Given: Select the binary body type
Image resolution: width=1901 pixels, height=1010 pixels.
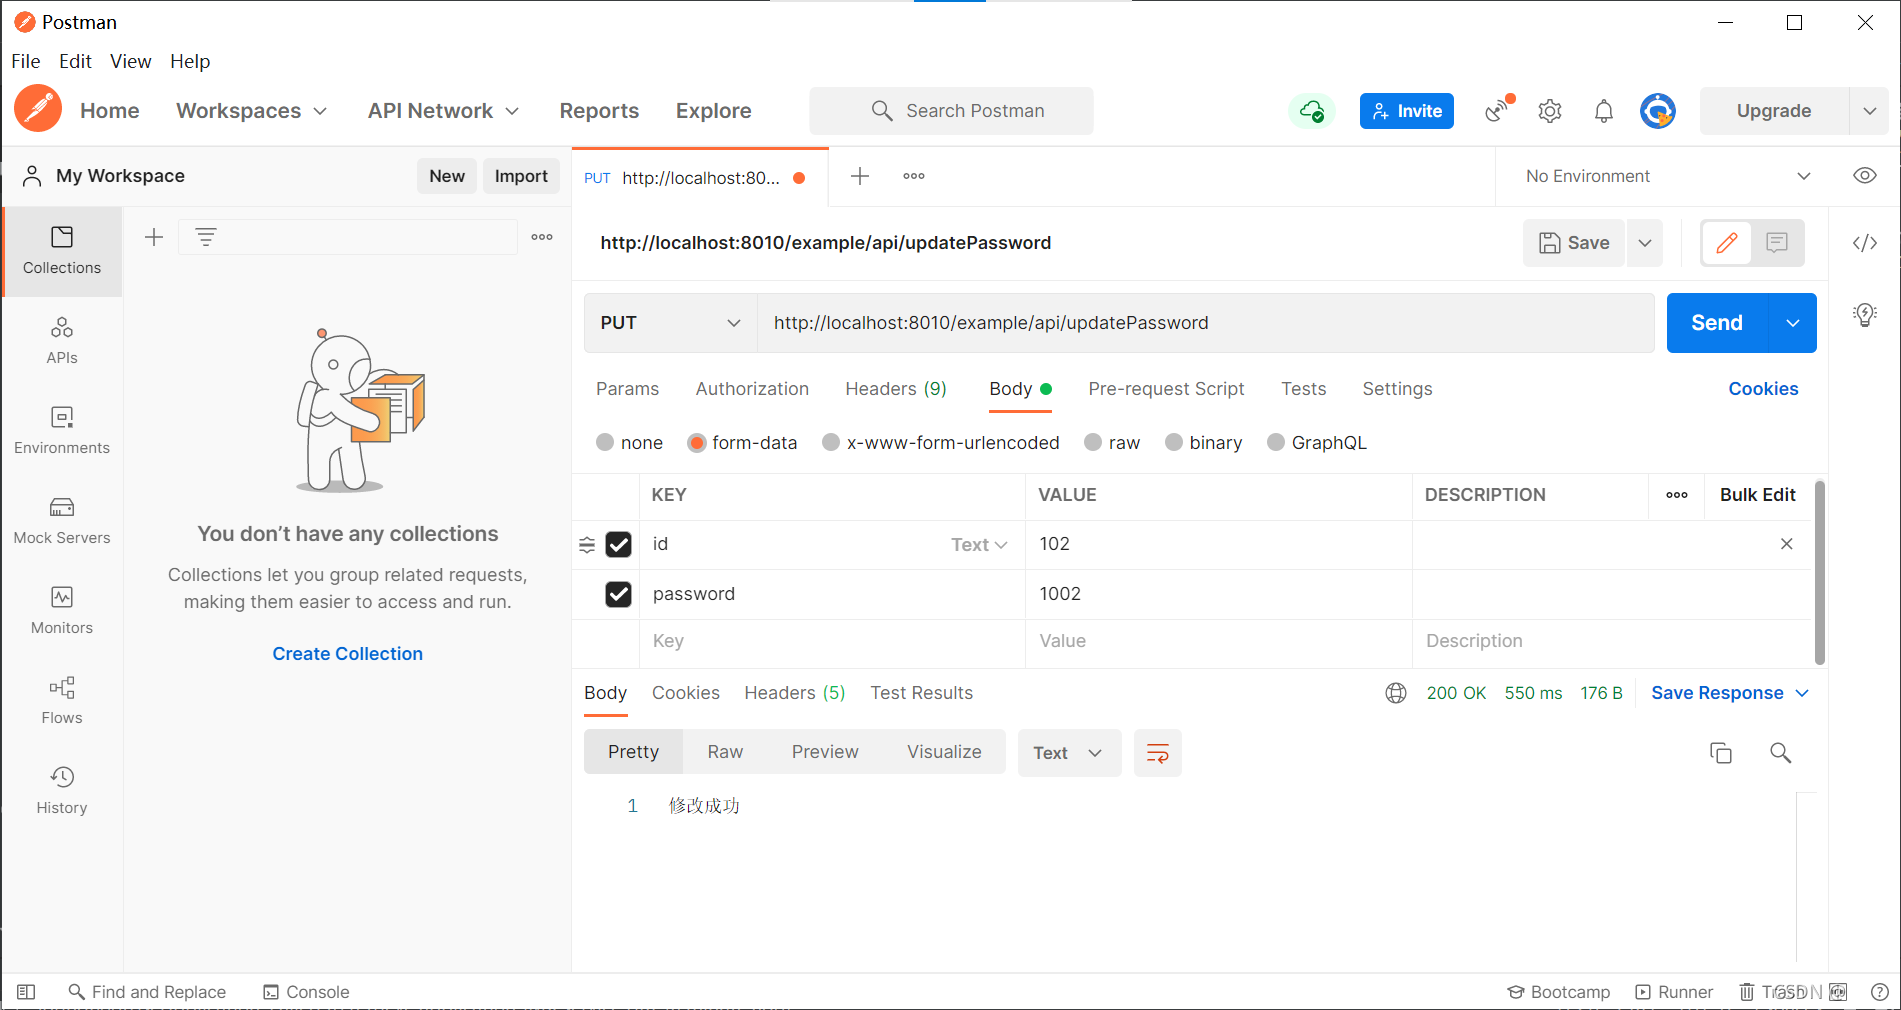Looking at the screenshot, I should tap(1174, 442).
